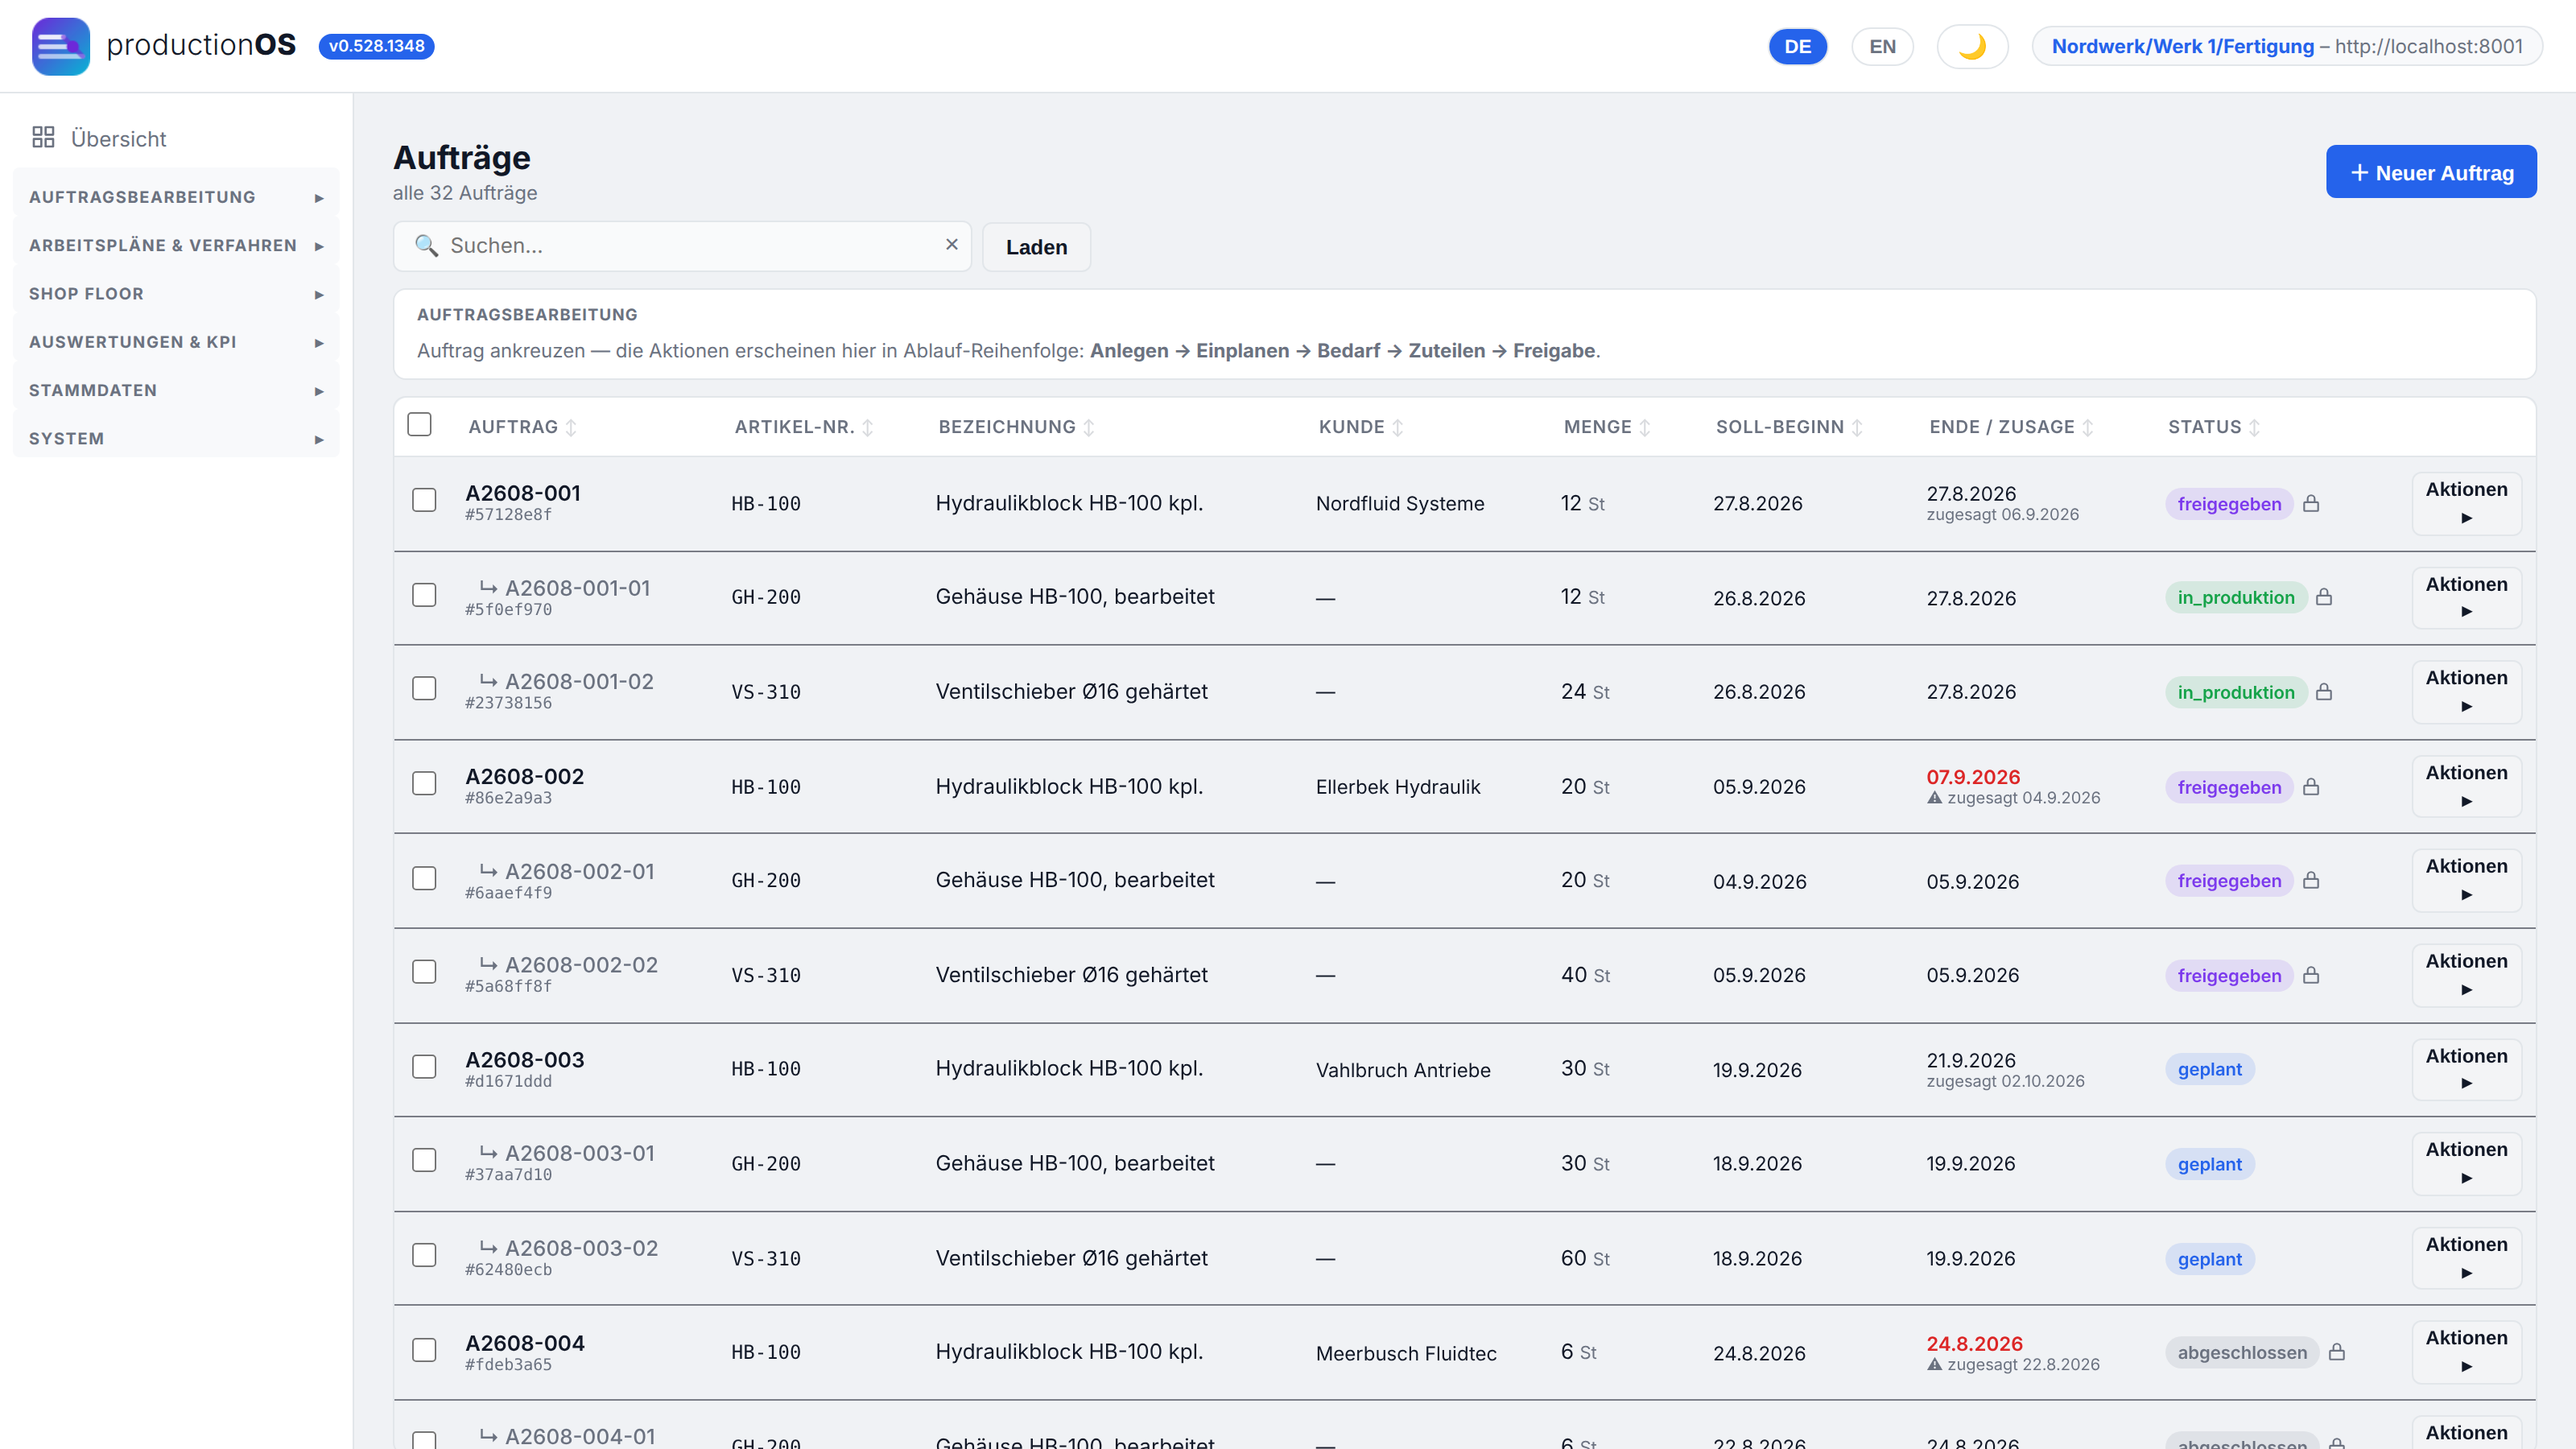Check the box for order A2608-002
This screenshot has height=1449, width=2576.
point(424,783)
